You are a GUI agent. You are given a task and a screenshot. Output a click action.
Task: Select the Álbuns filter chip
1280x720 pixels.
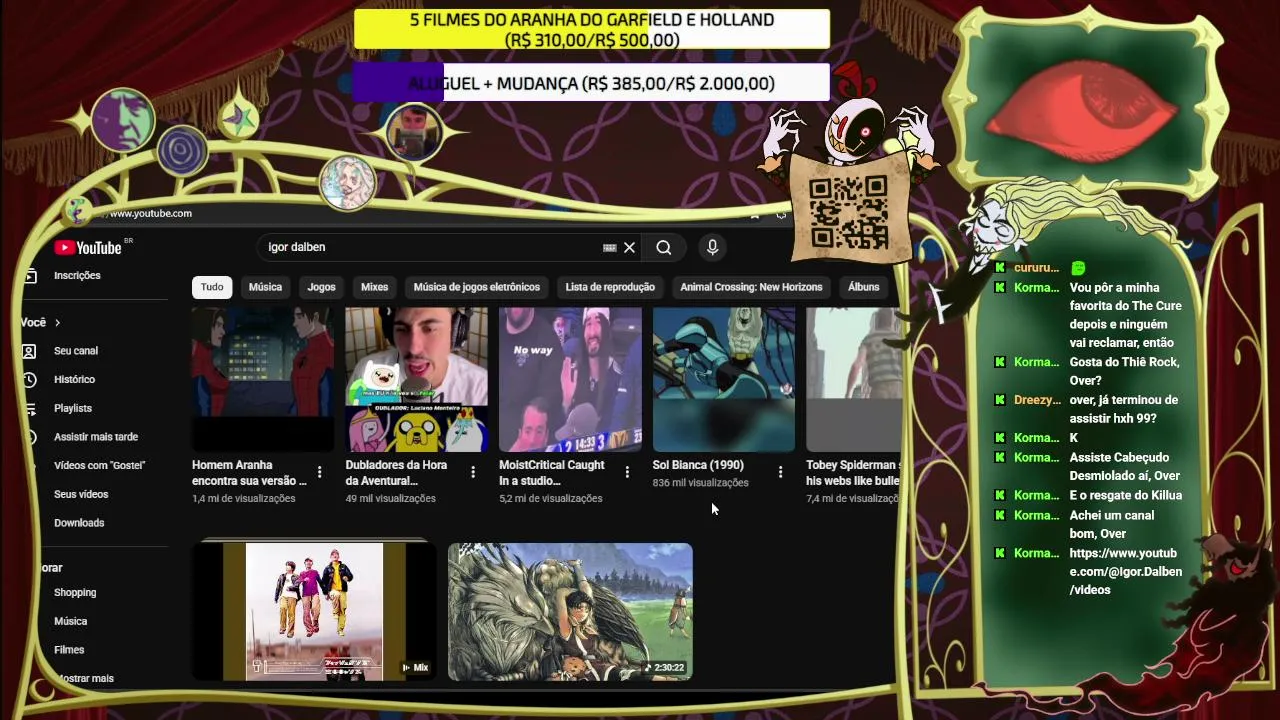tap(864, 287)
